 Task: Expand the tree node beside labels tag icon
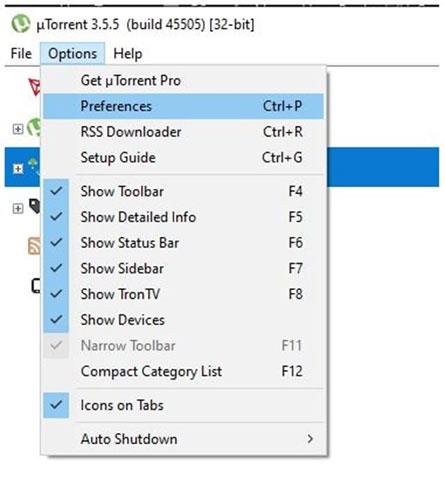tap(18, 209)
